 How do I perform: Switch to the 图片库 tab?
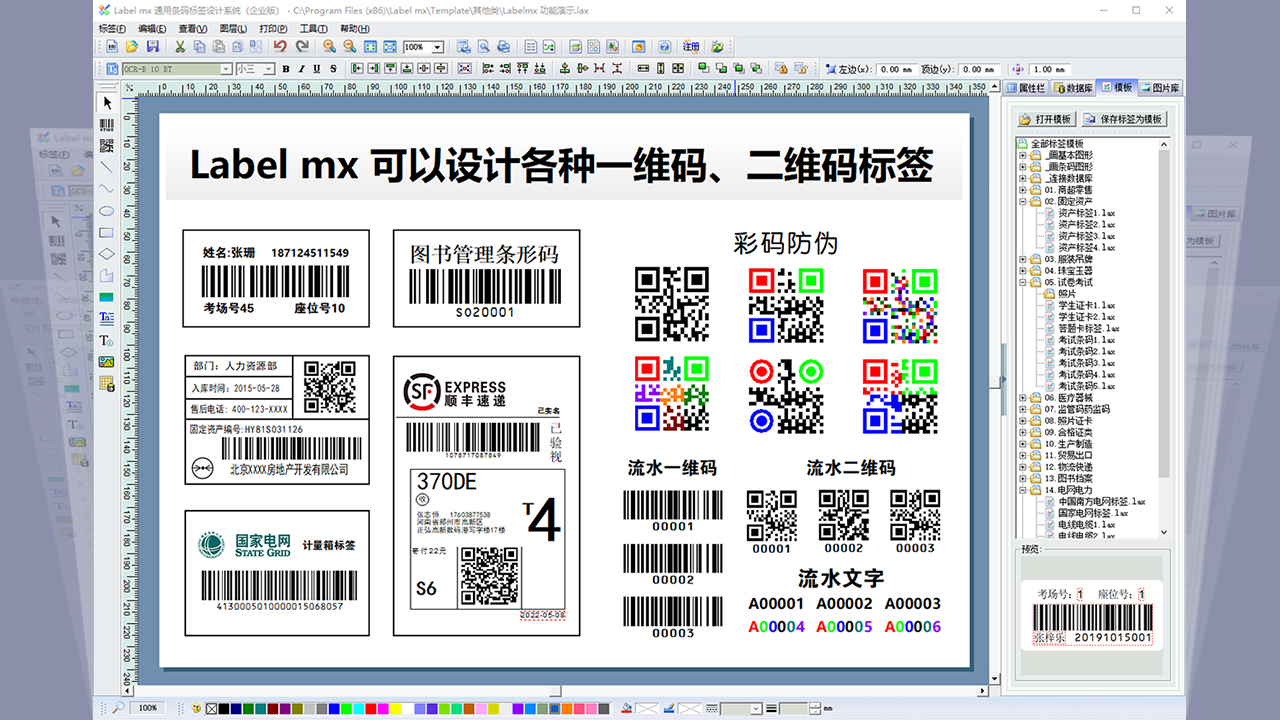[1159, 88]
